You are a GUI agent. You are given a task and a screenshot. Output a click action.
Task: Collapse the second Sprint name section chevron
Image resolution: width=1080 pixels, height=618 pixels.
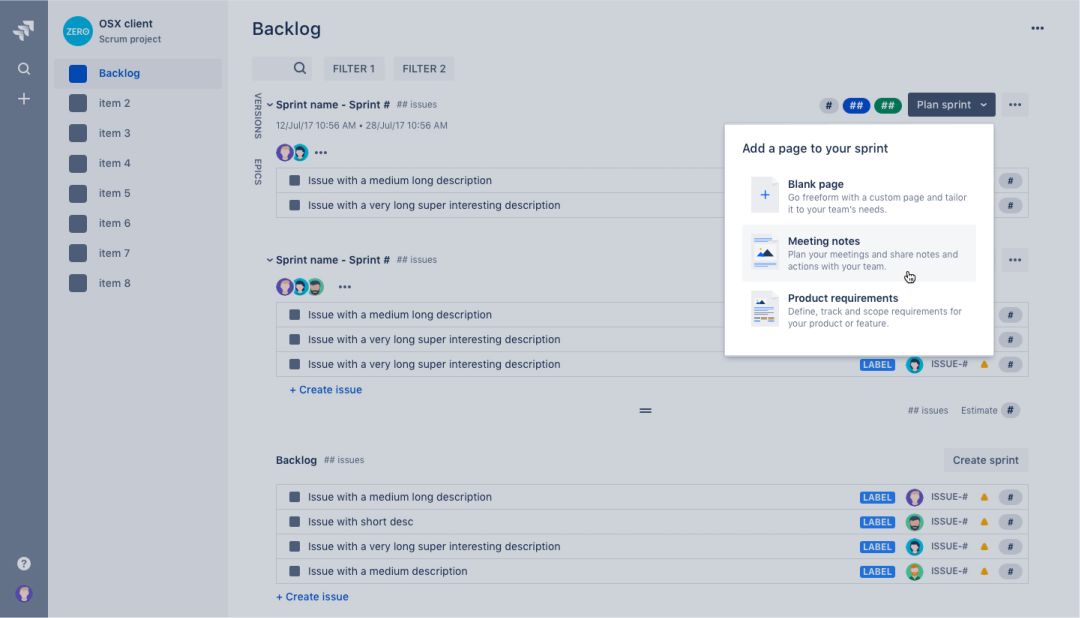(x=270, y=260)
